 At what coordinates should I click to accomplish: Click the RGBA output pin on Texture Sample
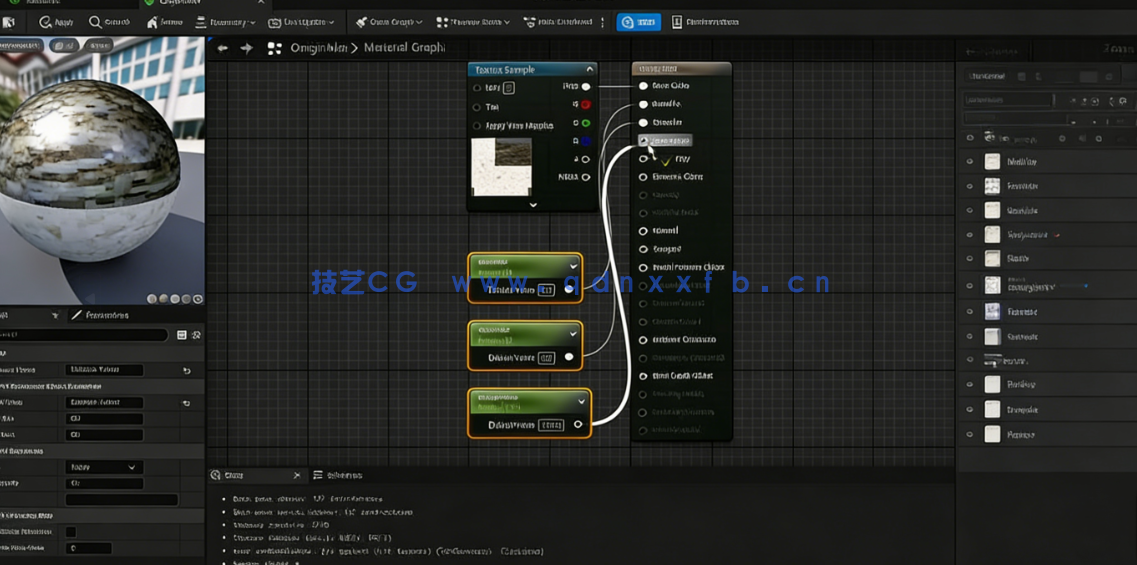(586, 177)
